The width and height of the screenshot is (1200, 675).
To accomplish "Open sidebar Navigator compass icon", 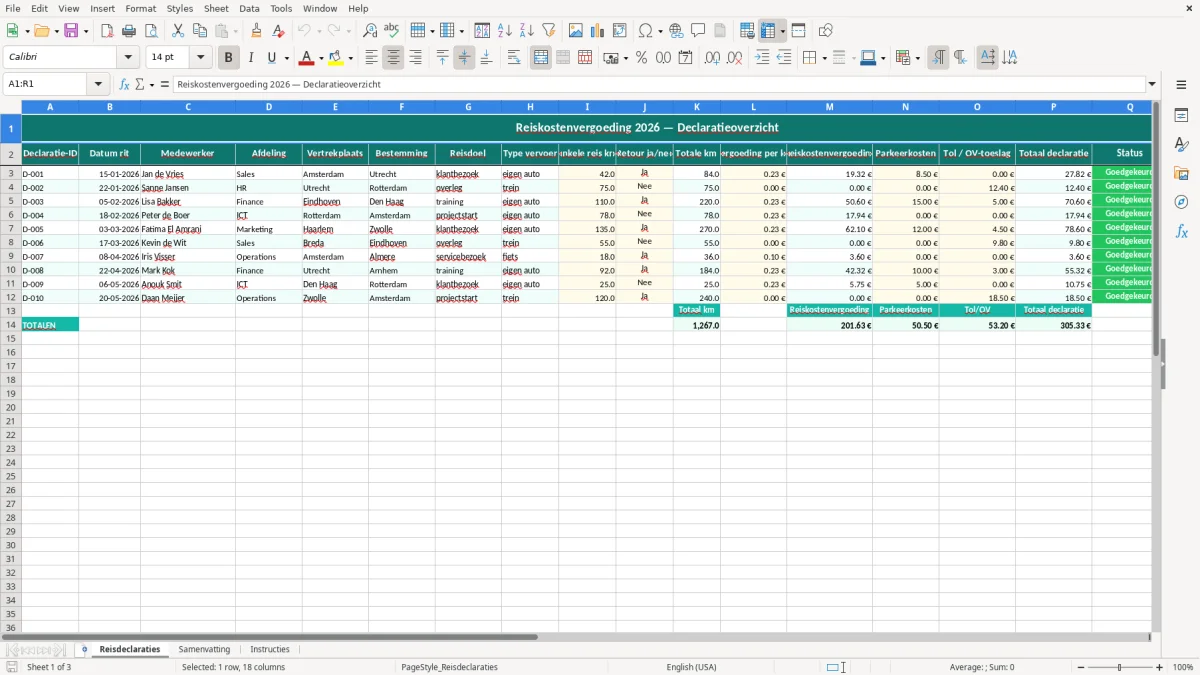I will click(1181, 203).
